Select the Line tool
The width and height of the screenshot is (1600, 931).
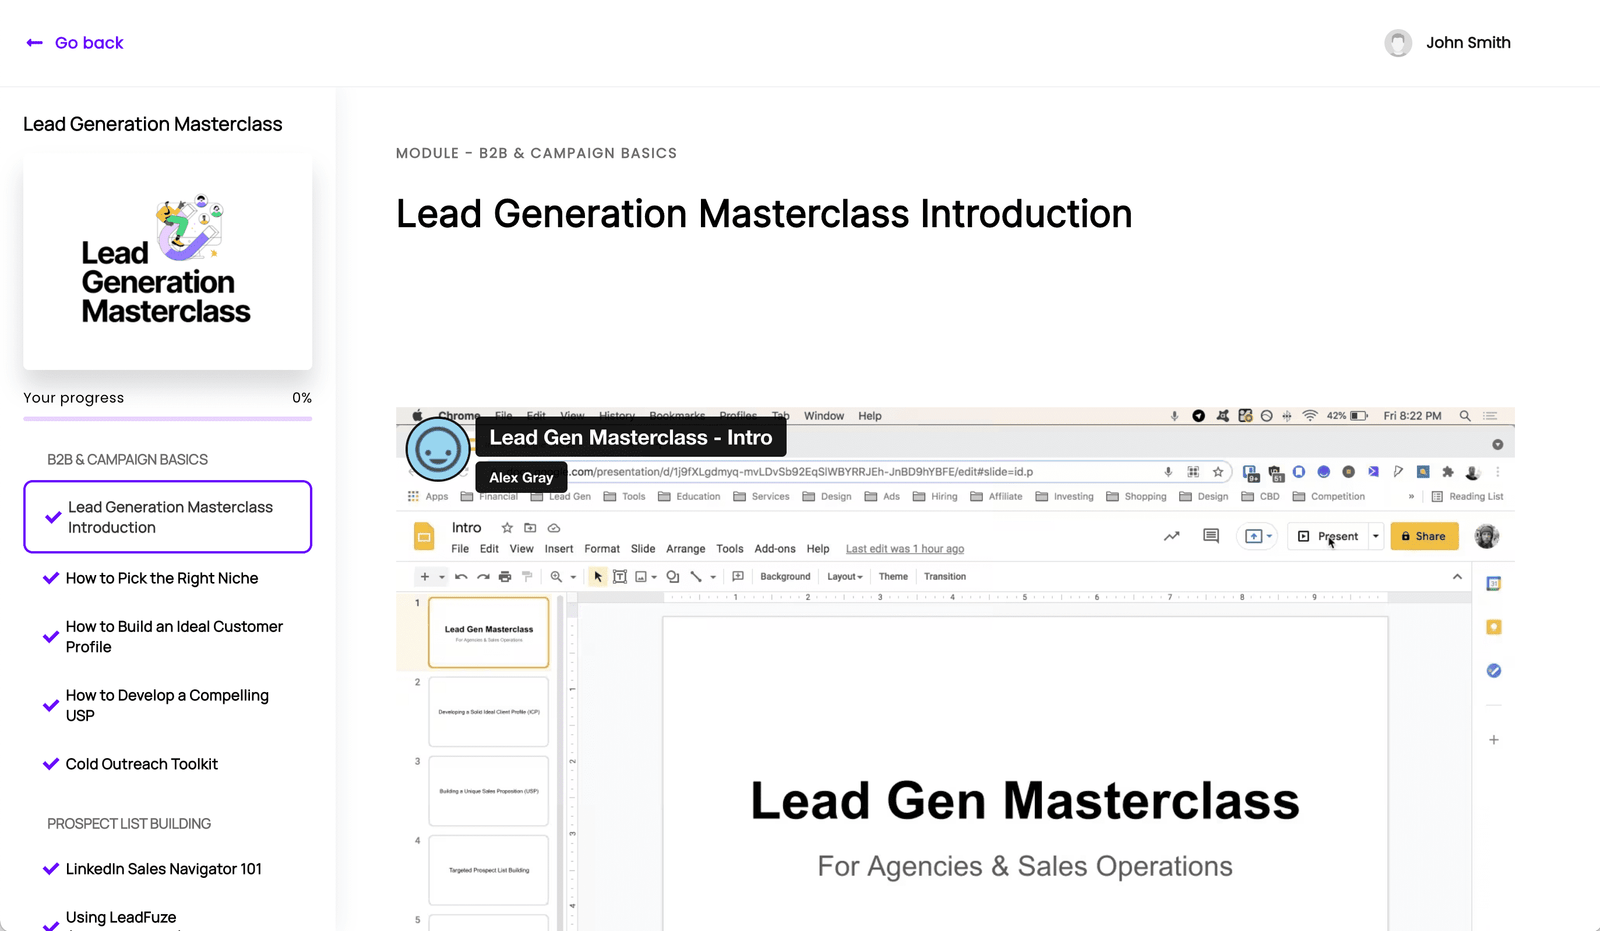696,577
